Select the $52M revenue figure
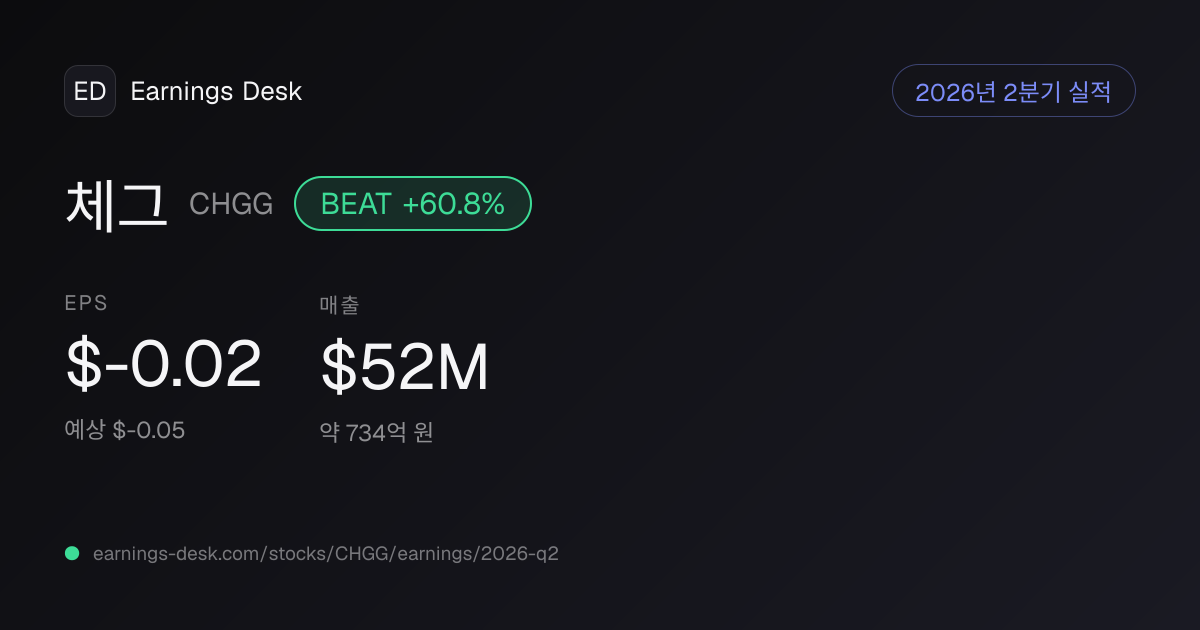Screen dimensions: 1200x630 (x=405, y=367)
